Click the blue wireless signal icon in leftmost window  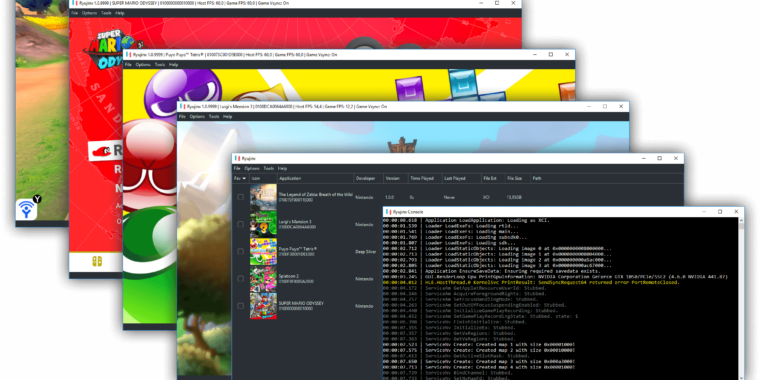[x=26, y=209]
